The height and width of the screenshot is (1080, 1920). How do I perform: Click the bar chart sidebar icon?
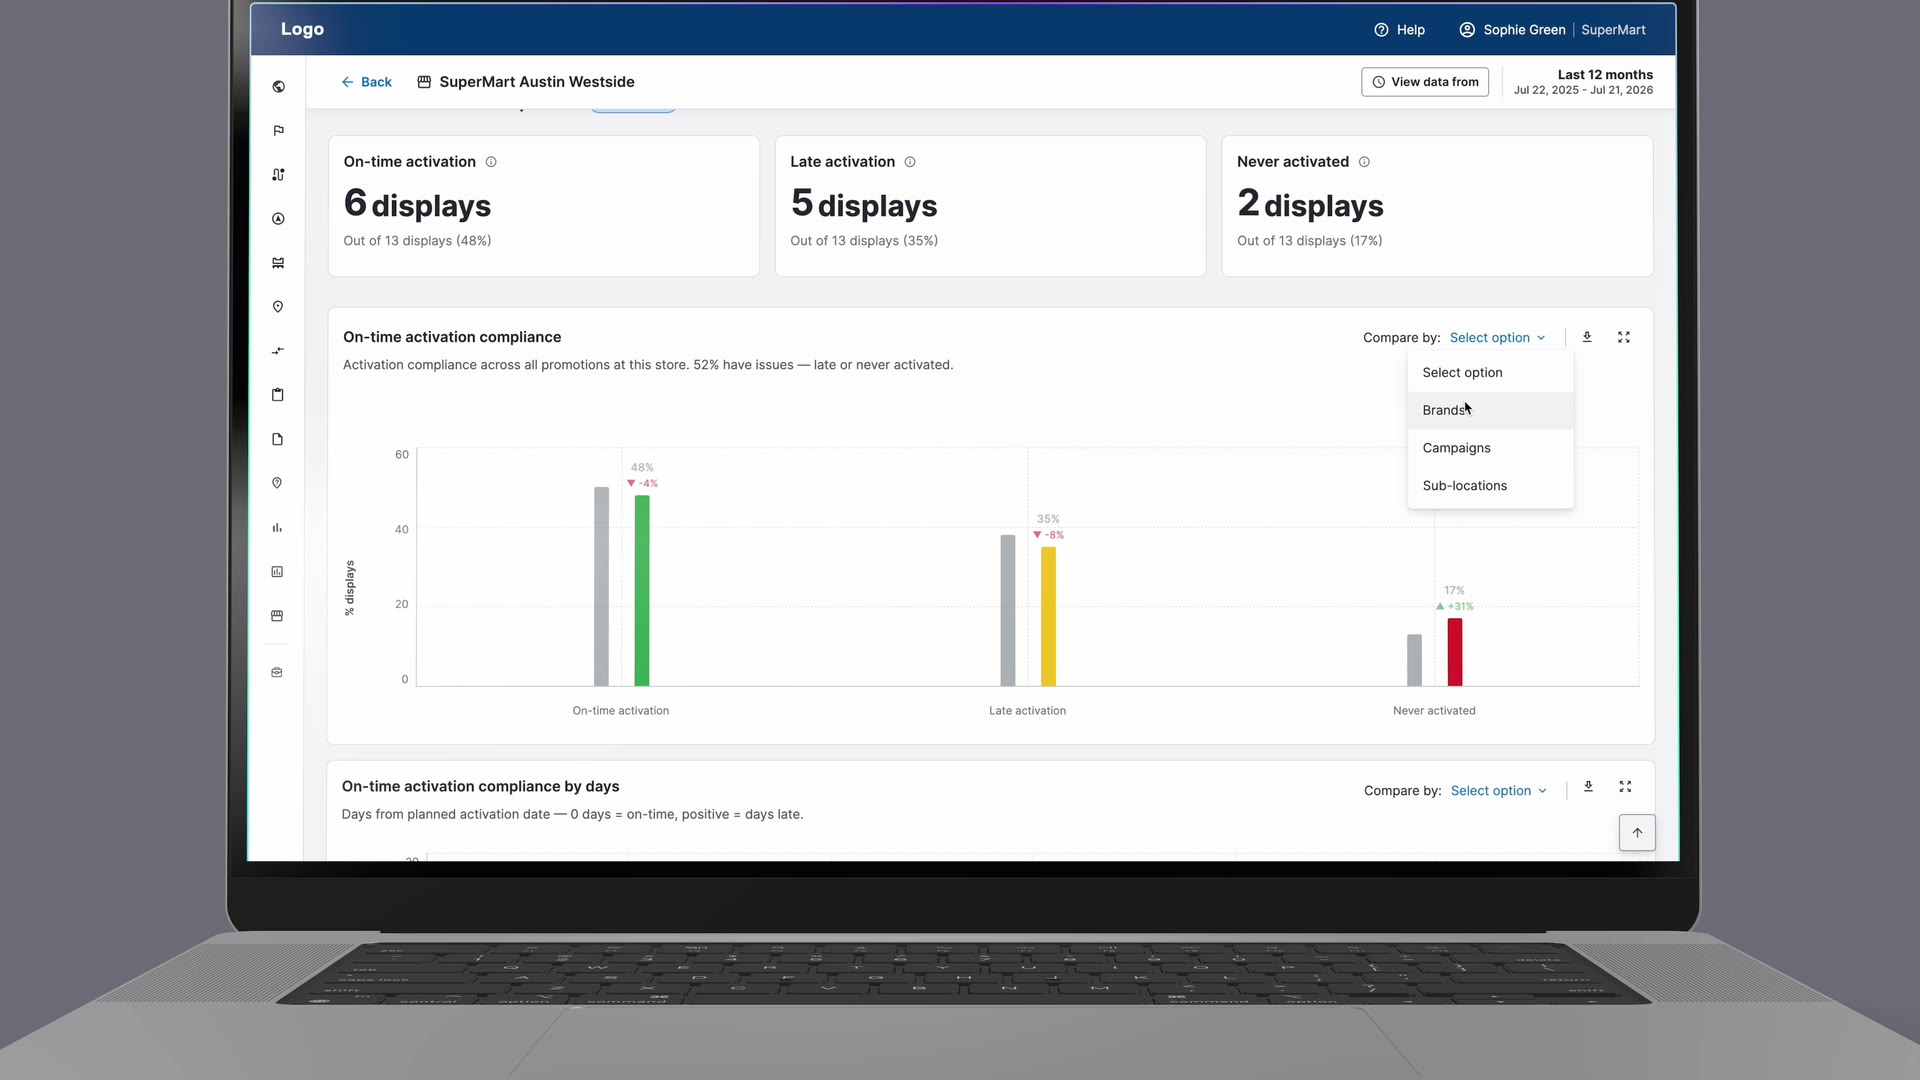point(277,527)
